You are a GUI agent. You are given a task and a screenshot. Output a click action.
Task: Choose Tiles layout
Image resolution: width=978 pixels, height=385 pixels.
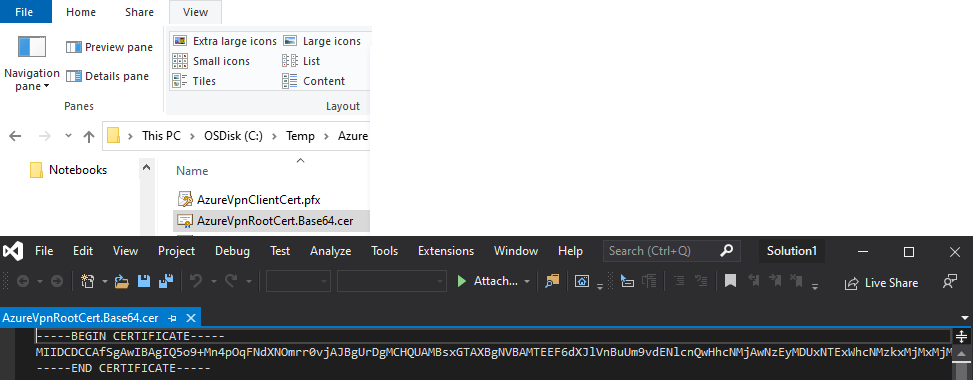point(194,81)
